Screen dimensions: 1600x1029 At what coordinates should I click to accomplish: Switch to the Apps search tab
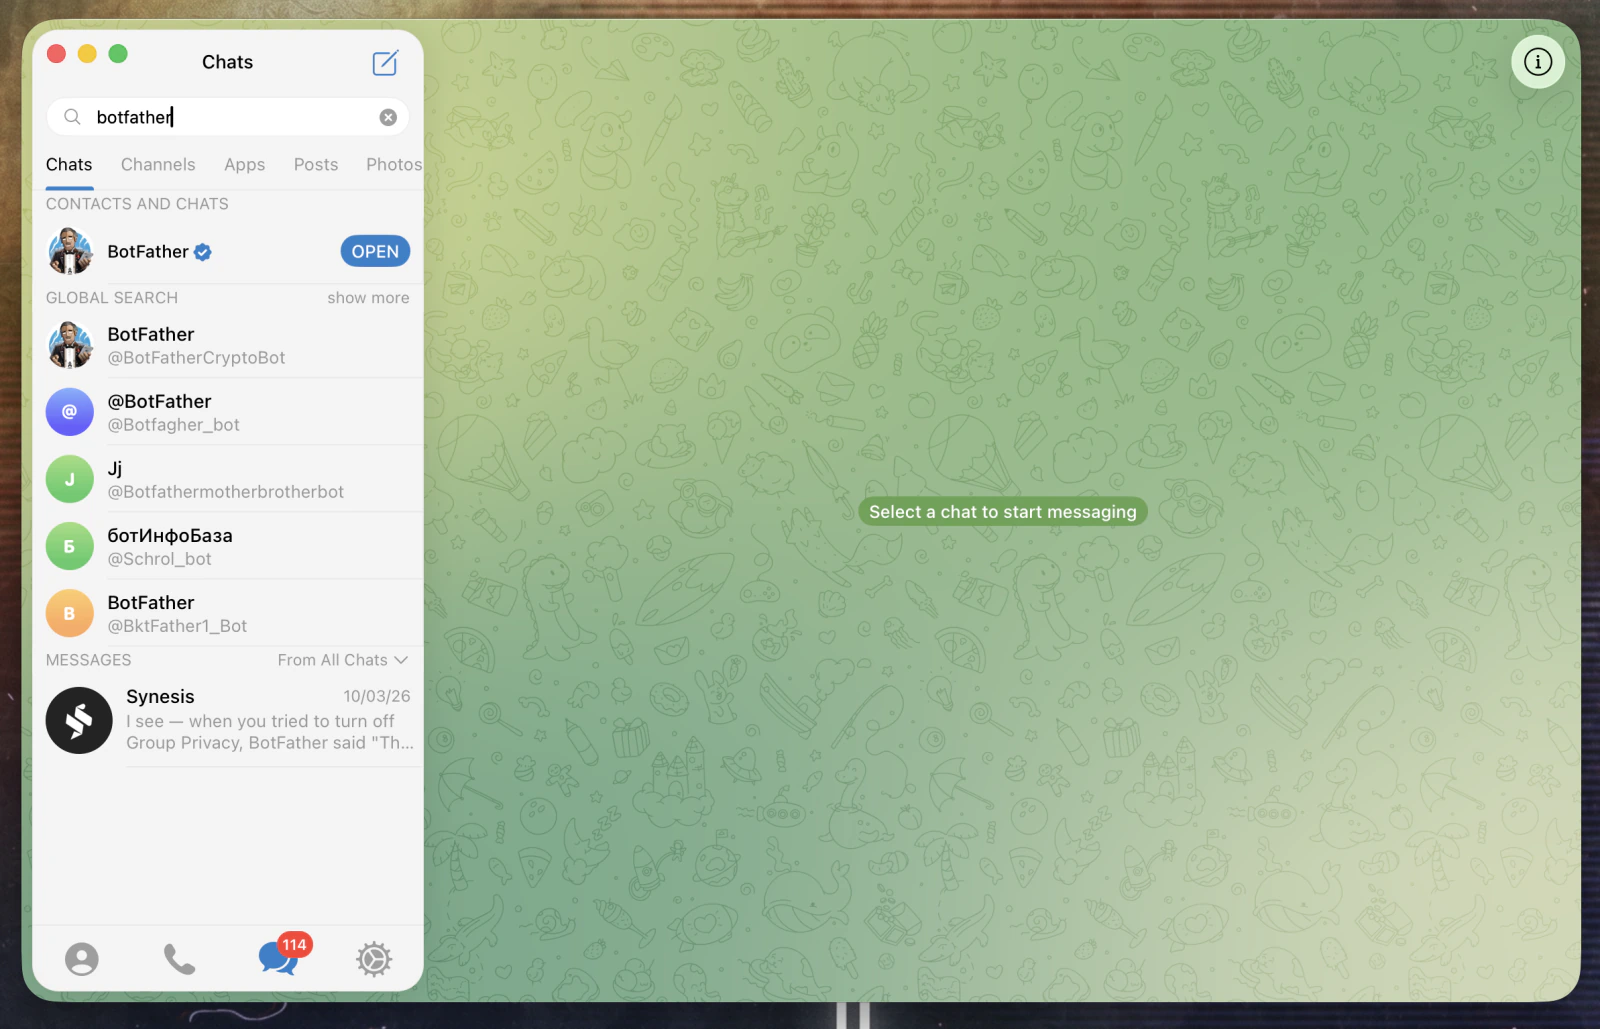tap(244, 165)
